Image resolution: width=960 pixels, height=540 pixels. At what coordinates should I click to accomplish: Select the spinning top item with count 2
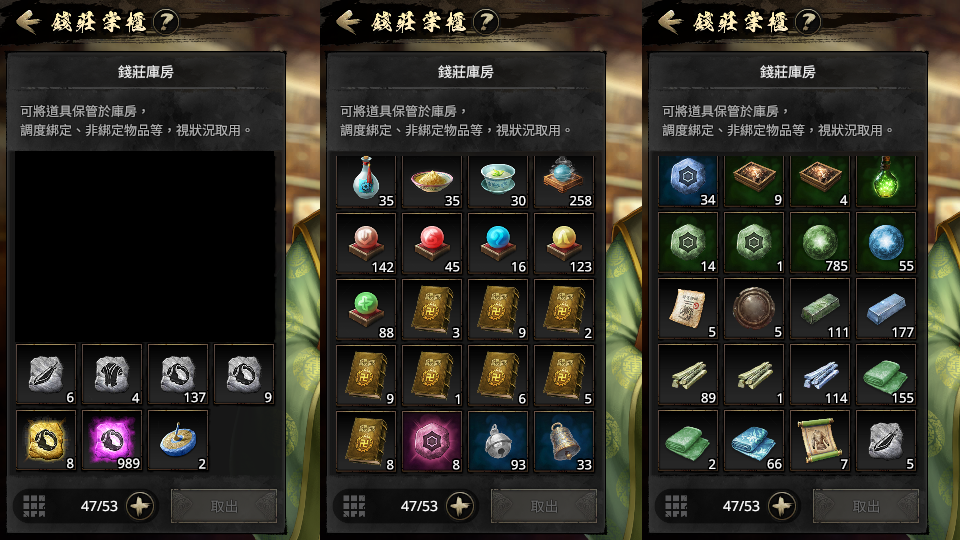[x=178, y=440]
